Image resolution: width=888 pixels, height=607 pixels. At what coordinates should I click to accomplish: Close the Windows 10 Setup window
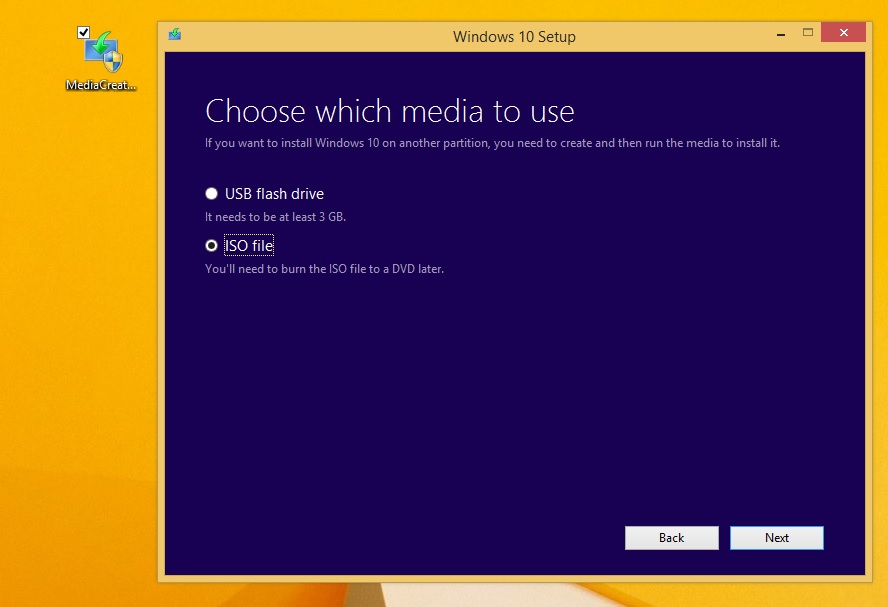(x=843, y=32)
